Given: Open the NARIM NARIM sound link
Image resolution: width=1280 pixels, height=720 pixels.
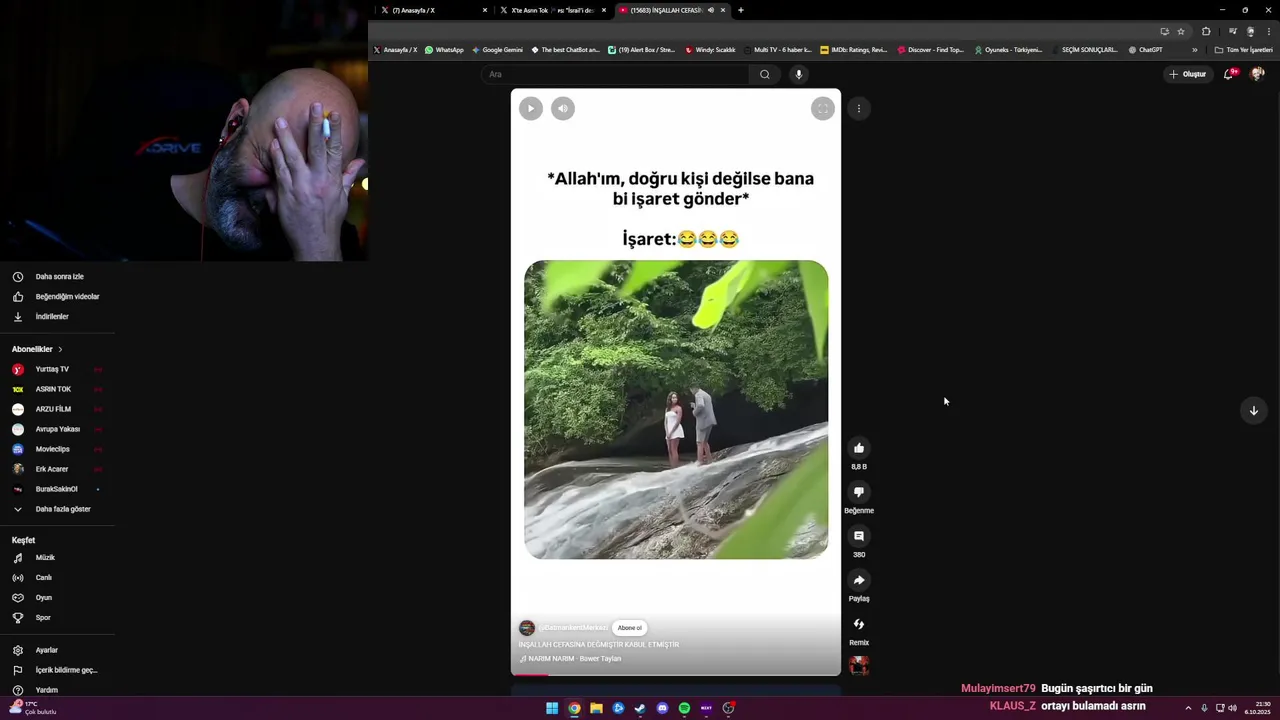Looking at the screenshot, I should point(574,659).
